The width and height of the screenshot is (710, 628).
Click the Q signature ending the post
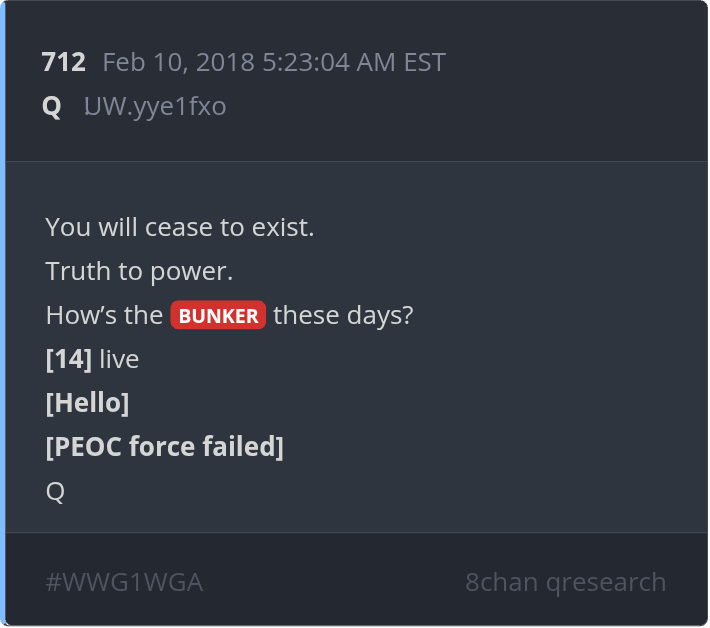[x=55, y=491]
